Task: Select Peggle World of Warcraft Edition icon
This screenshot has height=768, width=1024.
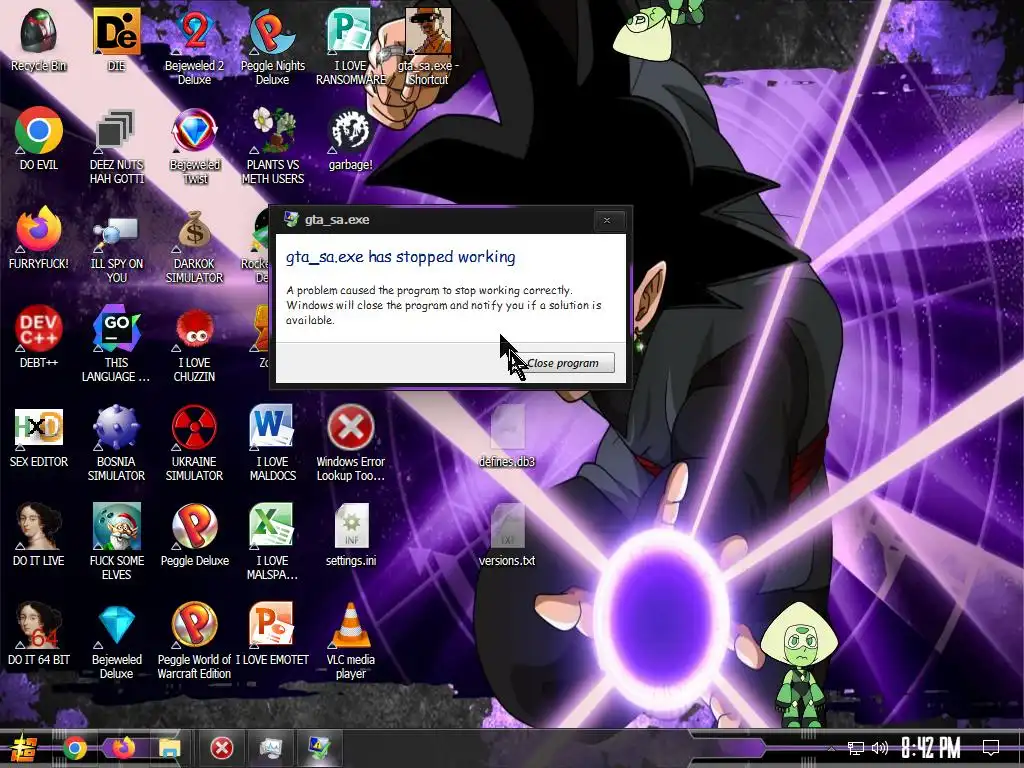Action: point(194,626)
